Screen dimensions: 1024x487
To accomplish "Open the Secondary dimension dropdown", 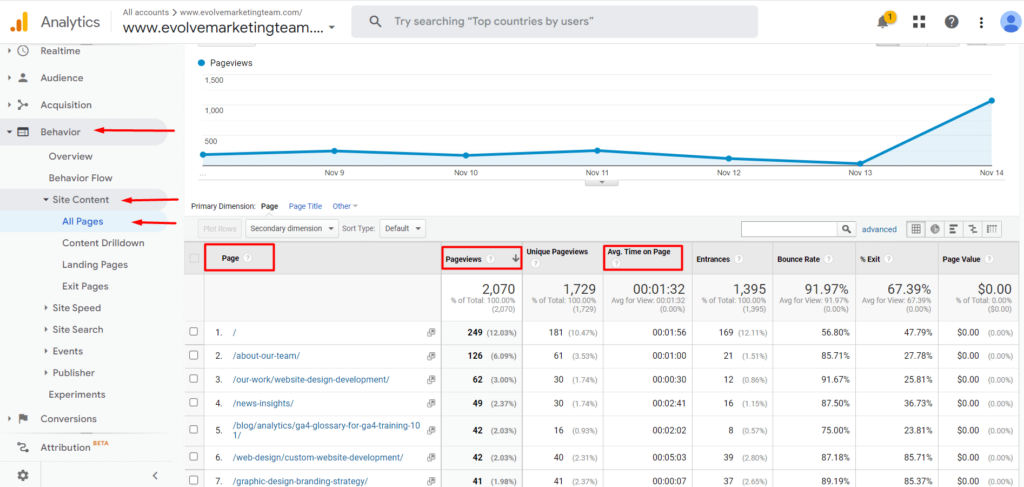I will (x=292, y=228).
